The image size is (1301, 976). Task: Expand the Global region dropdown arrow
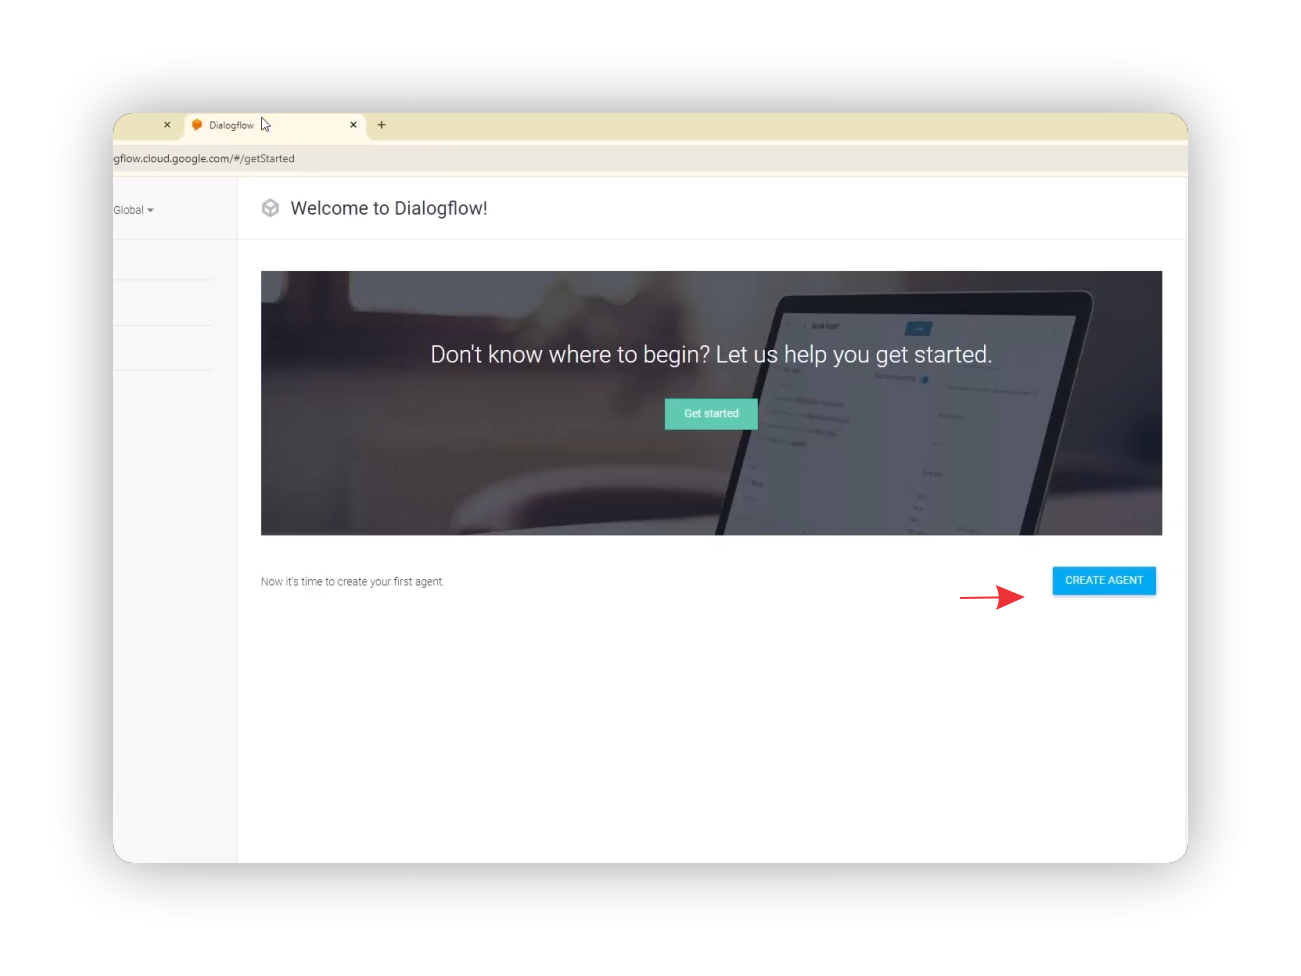point(151,211)
